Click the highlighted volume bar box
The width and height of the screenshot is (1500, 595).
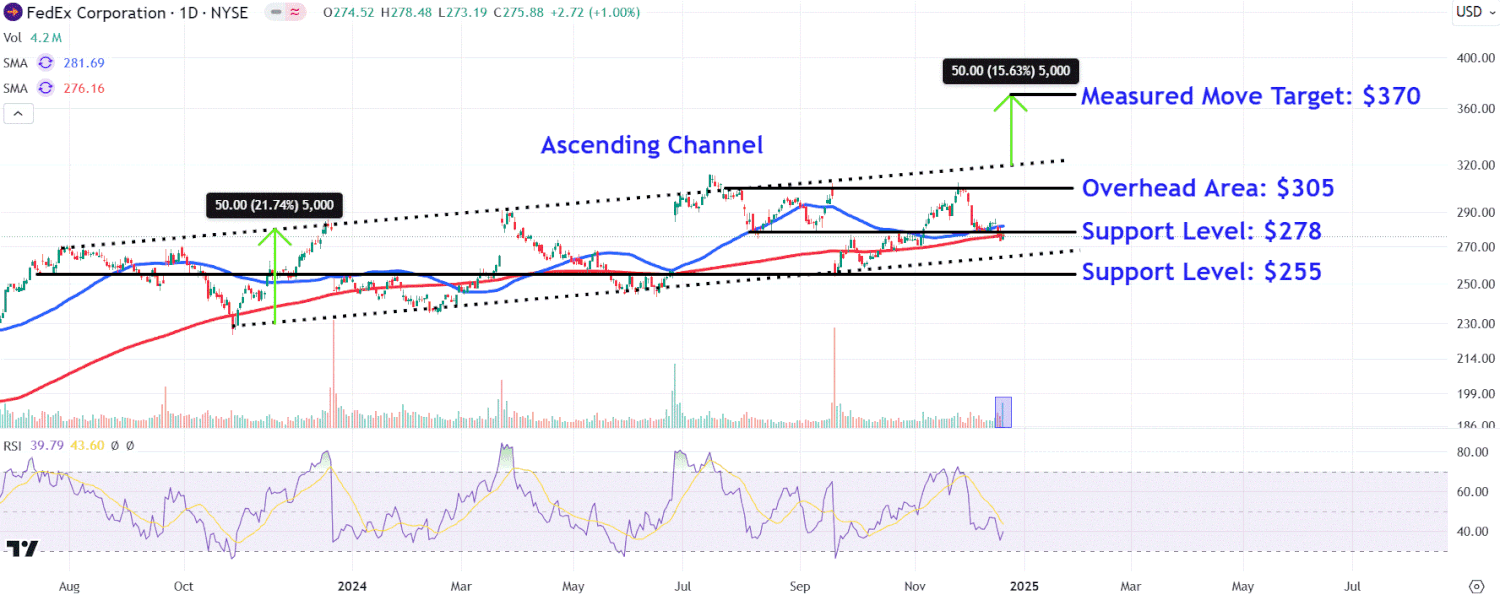[1003, 412]
